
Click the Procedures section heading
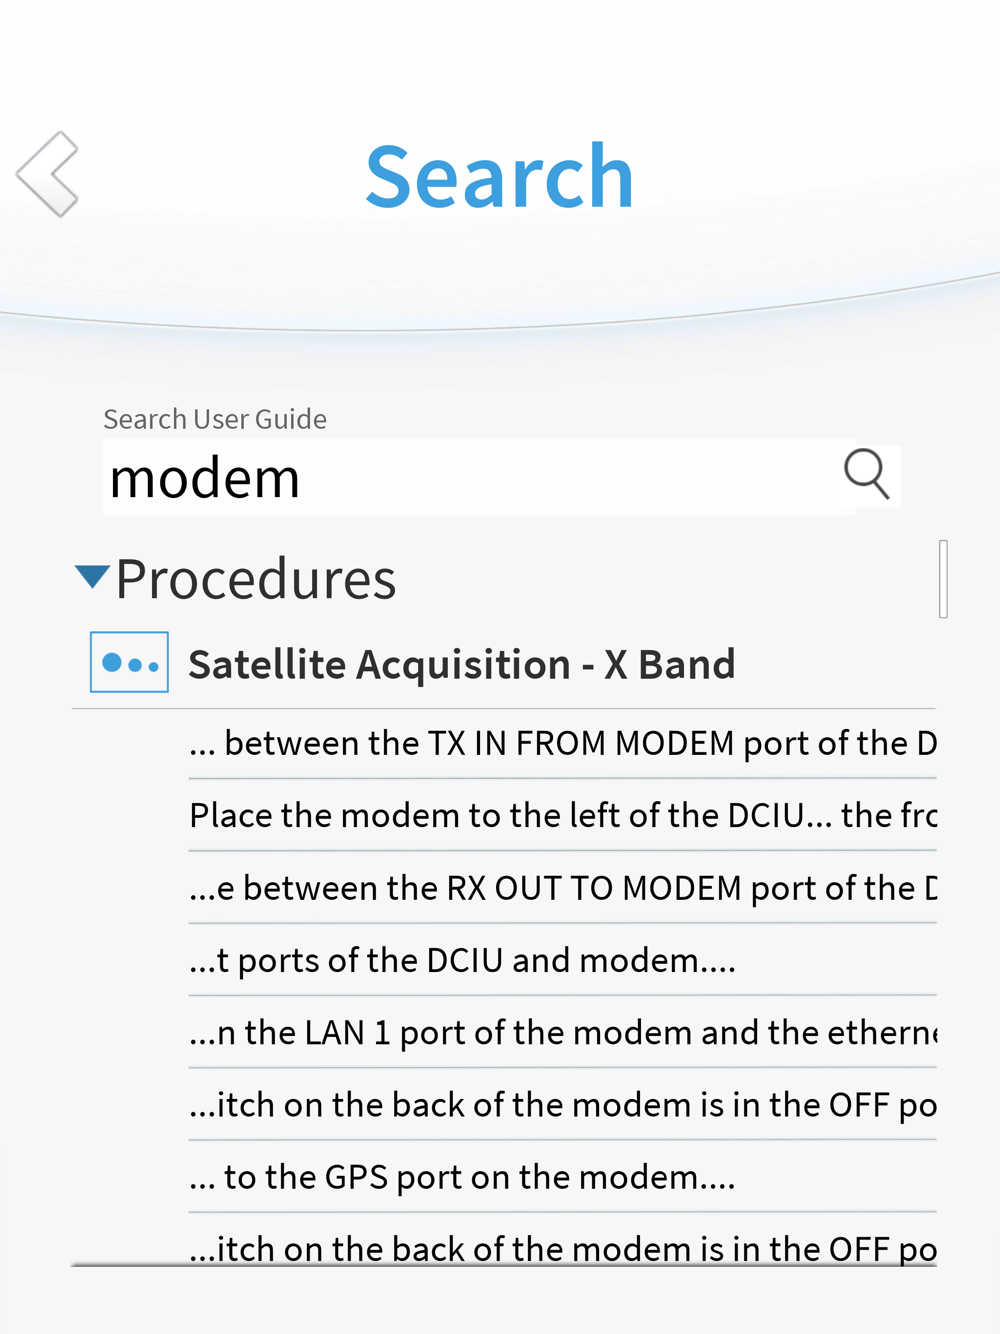[255, 579]
